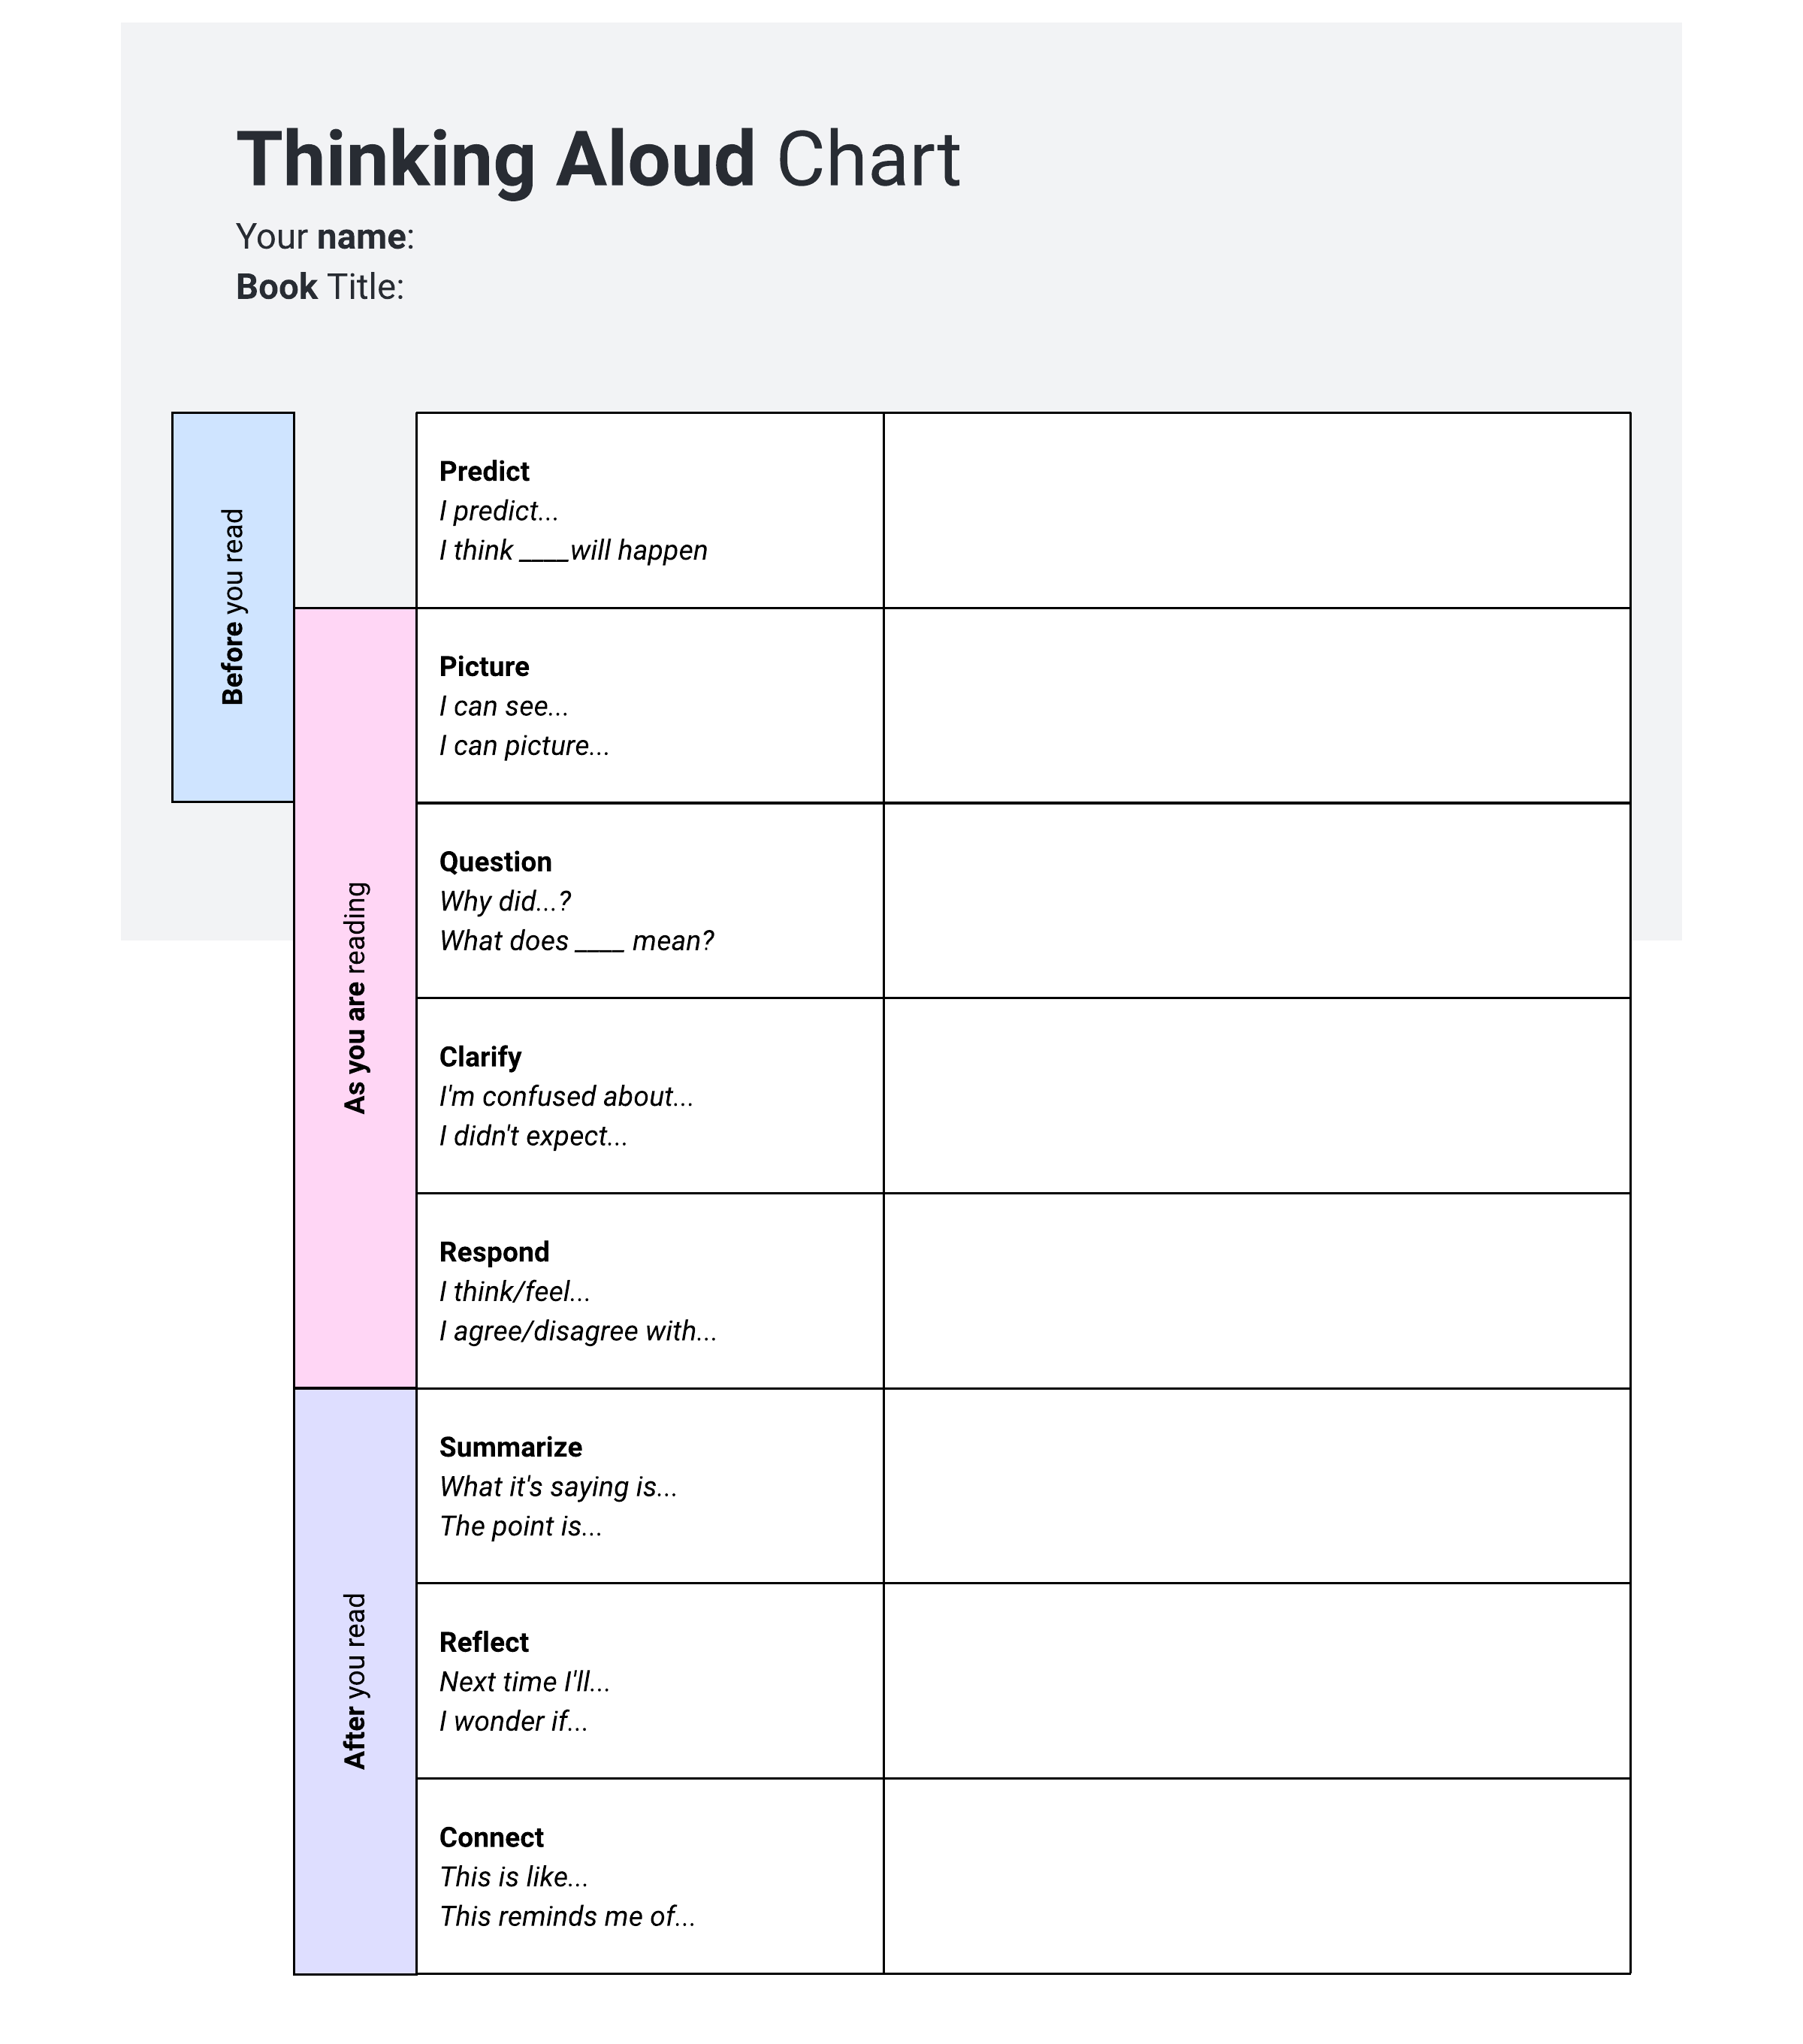Click the blank cell in the Clarify row
This screenshot has width=1803, height=2044.
(x=1256, y=1095)
